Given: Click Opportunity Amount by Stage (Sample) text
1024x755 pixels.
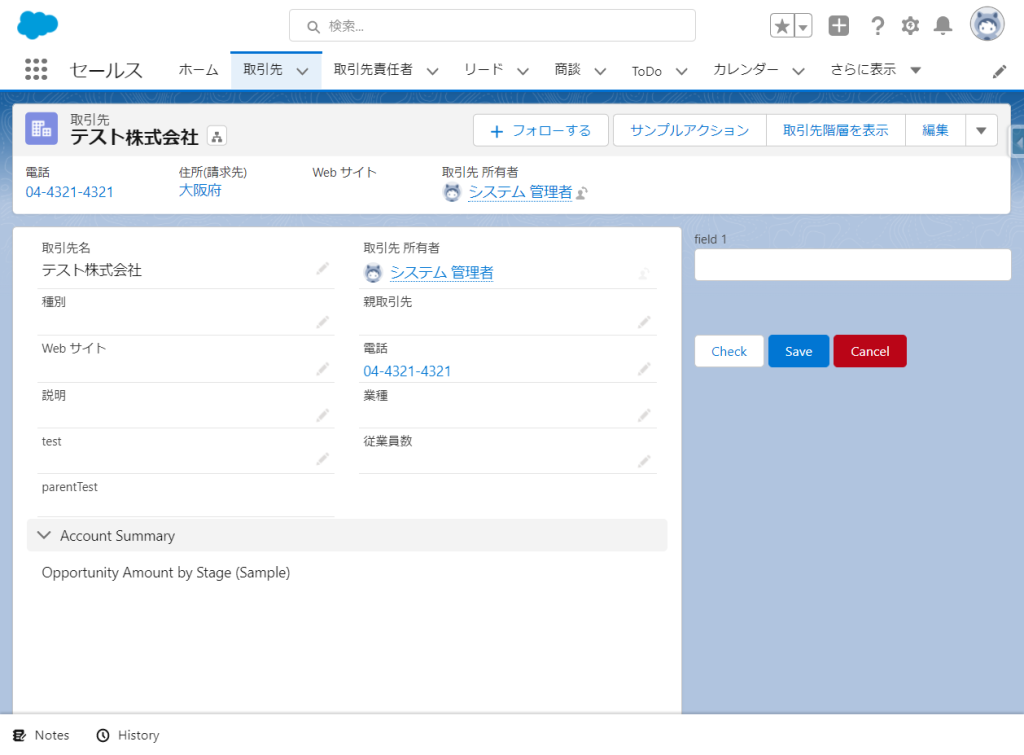Looking at the screenshot, I should tap(166, 573).
